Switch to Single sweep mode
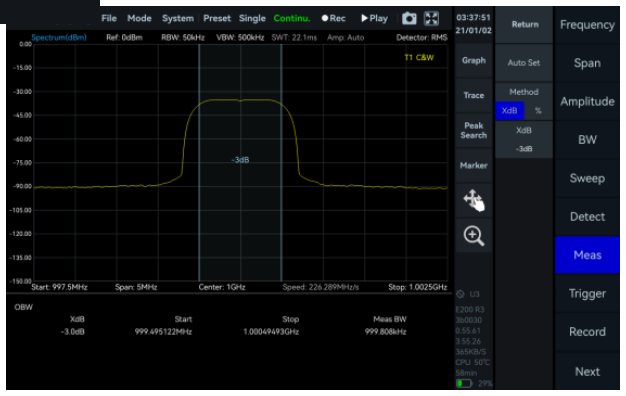This screenshot has height=396, width=626. [x=252, y=18]
